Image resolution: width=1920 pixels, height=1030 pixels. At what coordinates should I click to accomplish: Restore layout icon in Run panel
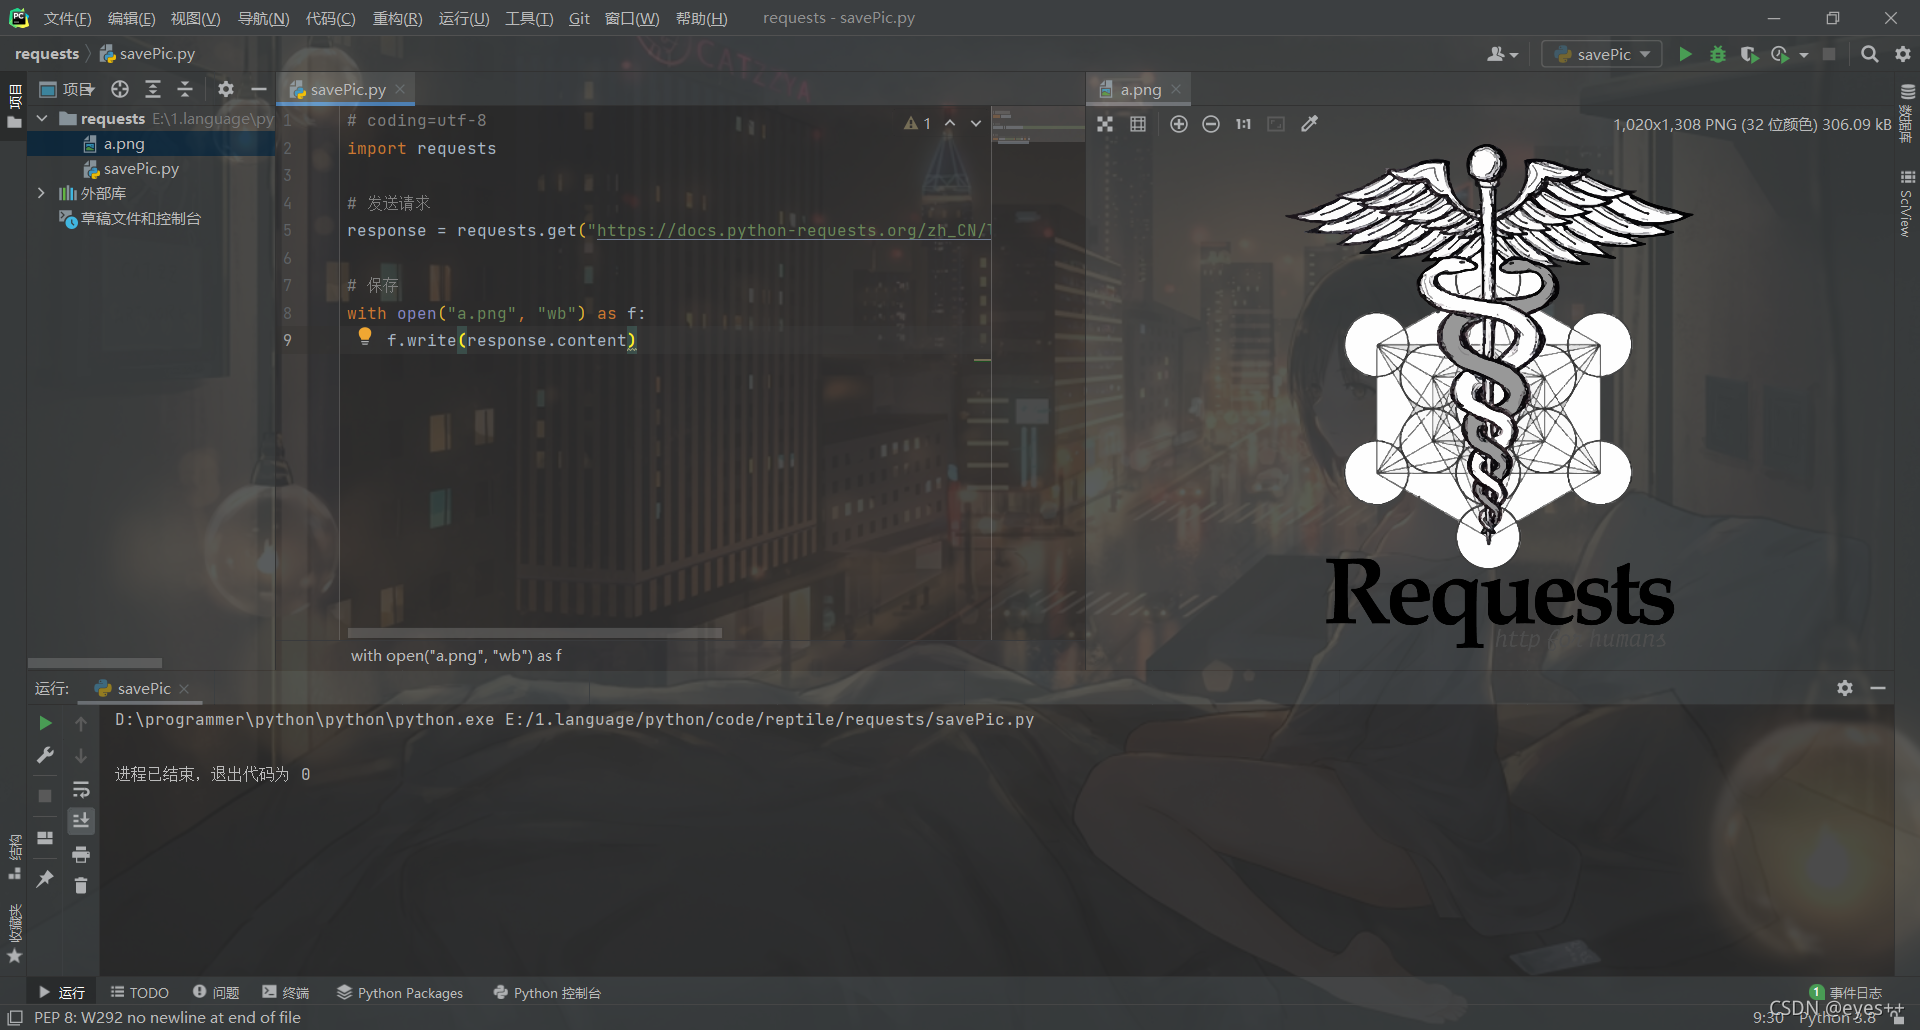[45, 838]
